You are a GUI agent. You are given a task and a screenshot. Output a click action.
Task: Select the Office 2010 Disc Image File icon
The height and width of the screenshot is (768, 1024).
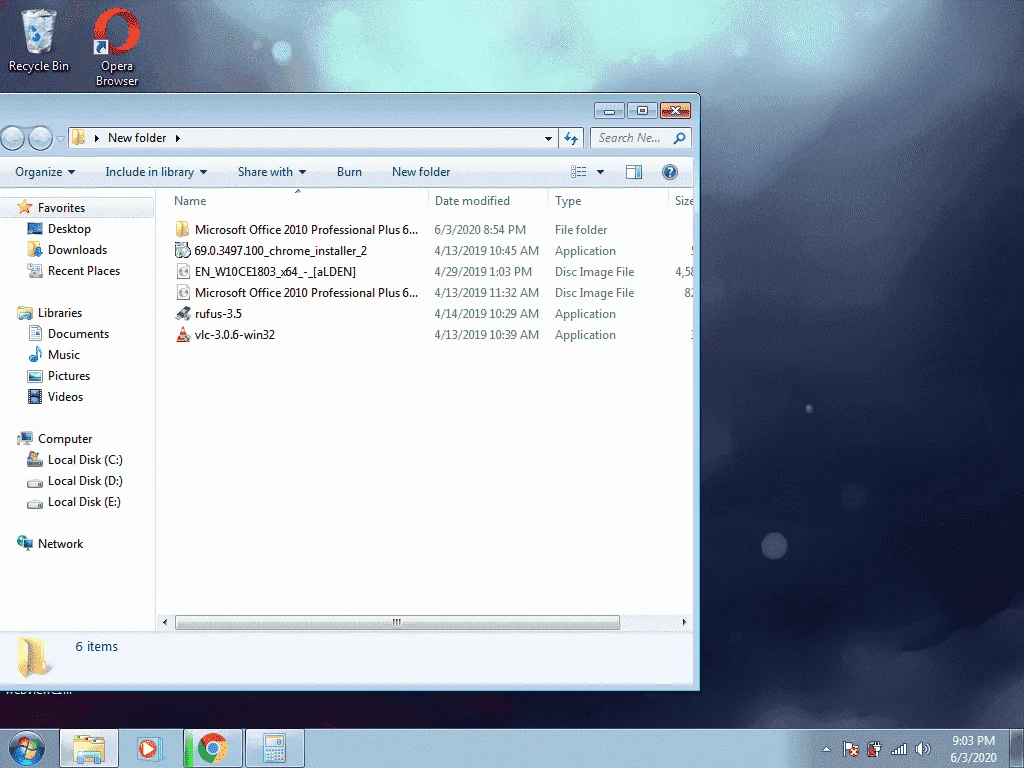184,293
